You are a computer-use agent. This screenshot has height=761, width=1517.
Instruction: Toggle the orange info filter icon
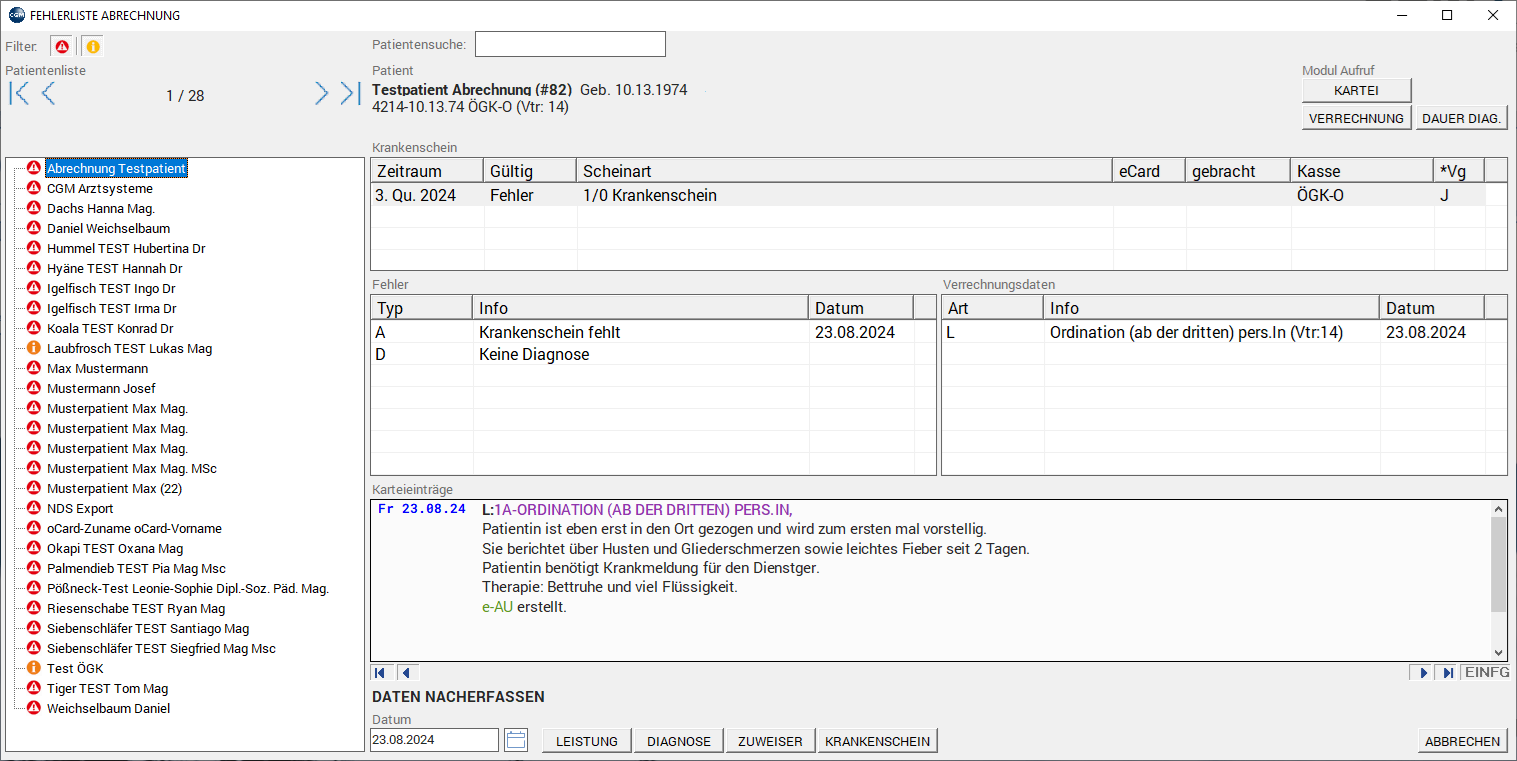[92, 47]
